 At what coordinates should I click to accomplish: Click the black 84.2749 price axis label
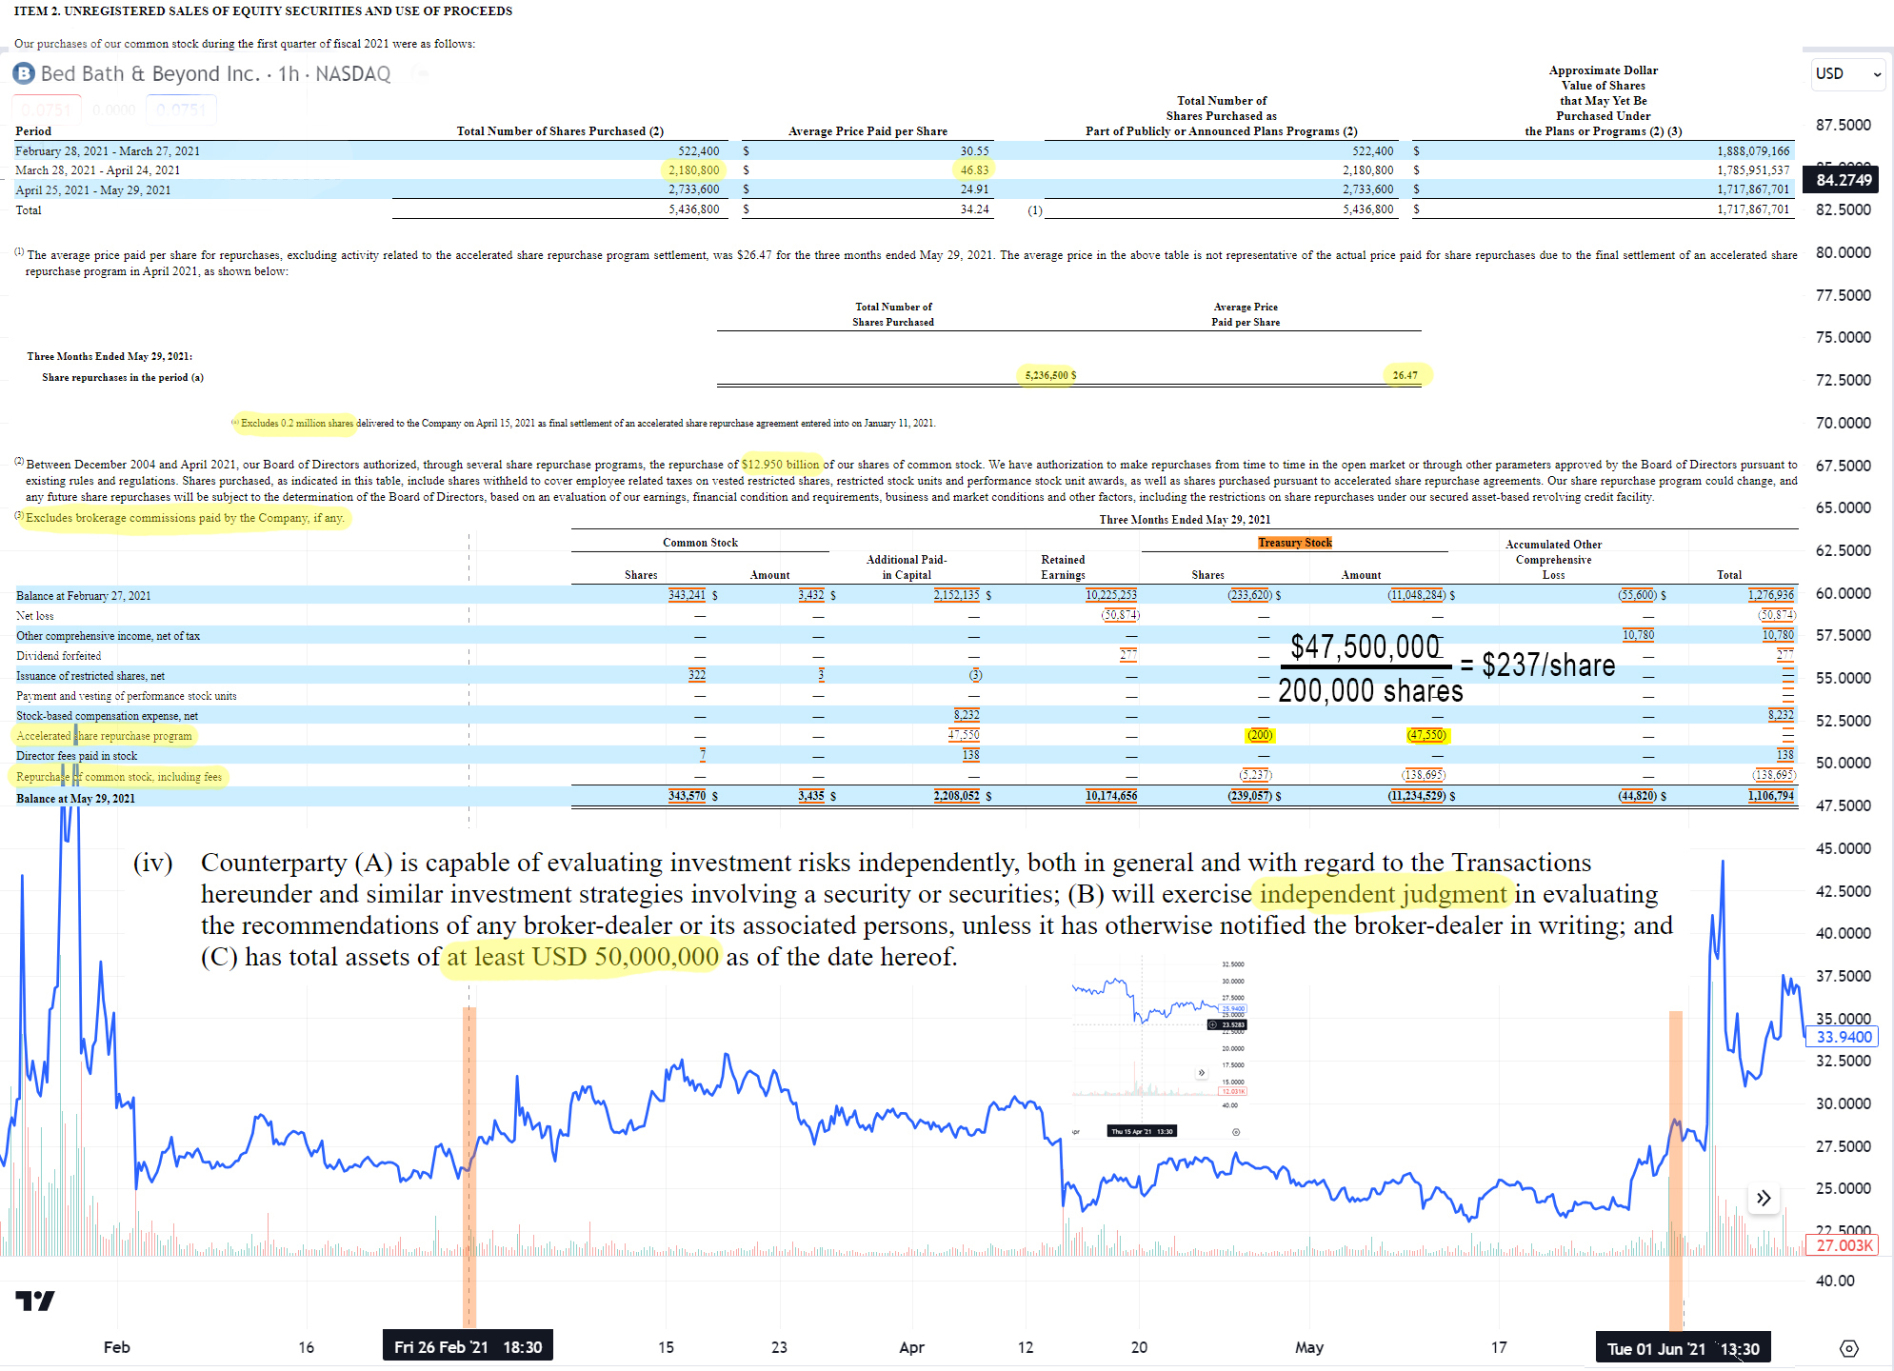(x=1843, y=180)
